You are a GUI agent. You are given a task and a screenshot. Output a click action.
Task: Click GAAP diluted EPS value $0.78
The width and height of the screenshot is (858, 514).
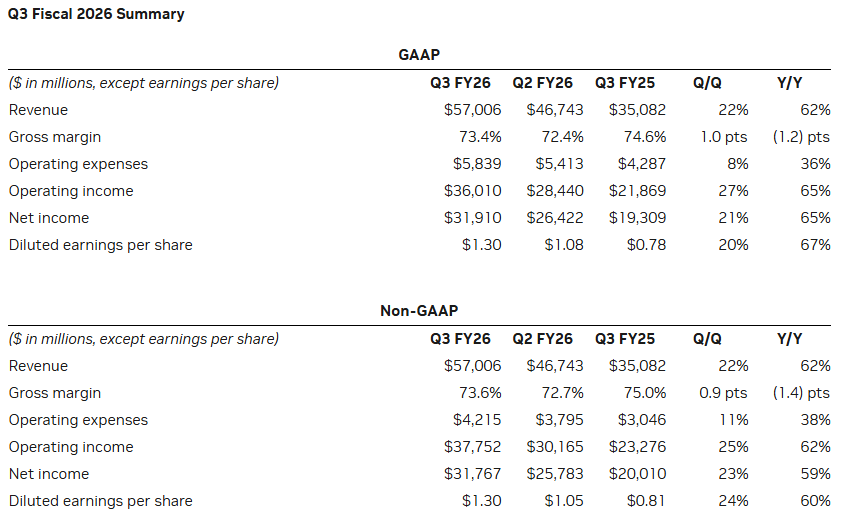pyautogui.click(x=645, y=245)
